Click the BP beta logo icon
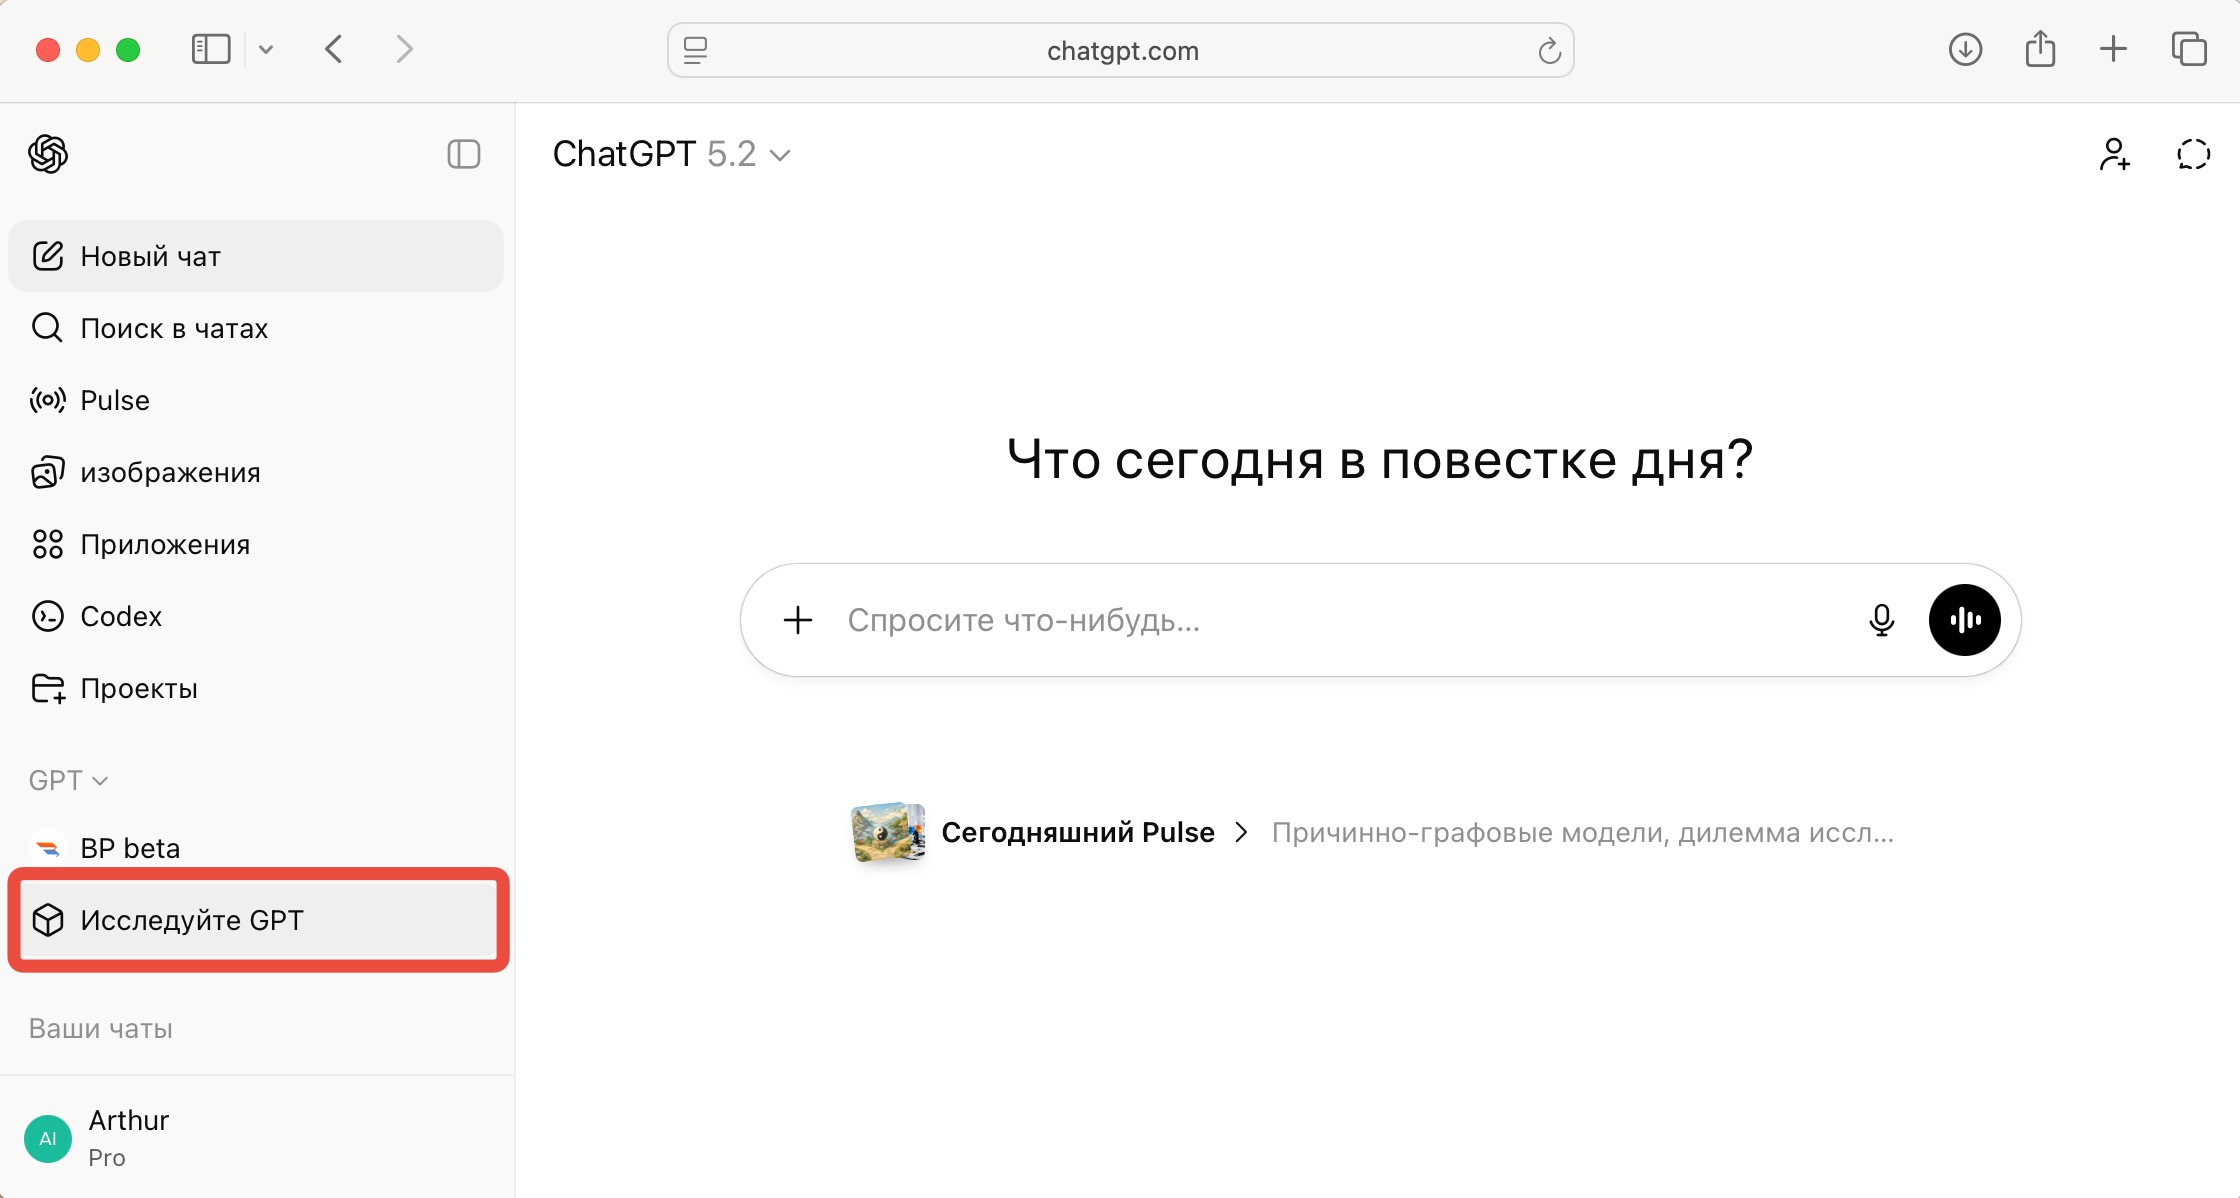 tap(48, 848)
